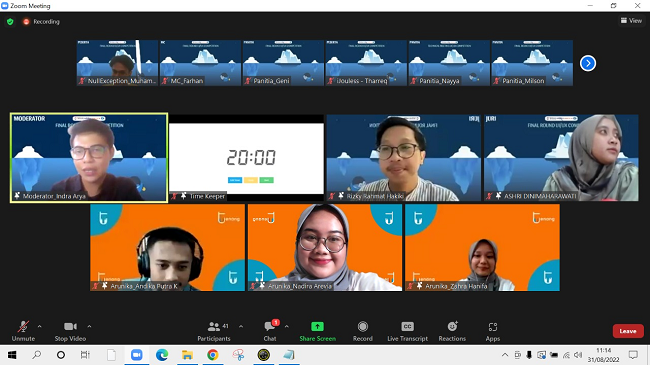Leave the meeting
The height and width of the screenshot is (365, 650).
[628, 331]
